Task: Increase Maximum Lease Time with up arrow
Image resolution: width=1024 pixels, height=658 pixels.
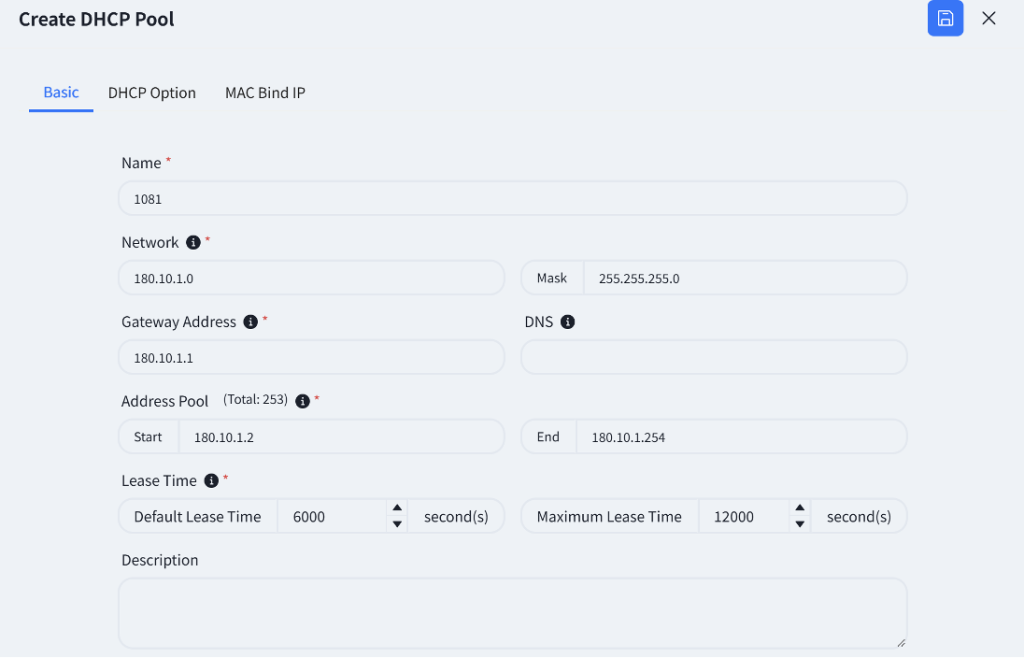Action: coord(800,508)
